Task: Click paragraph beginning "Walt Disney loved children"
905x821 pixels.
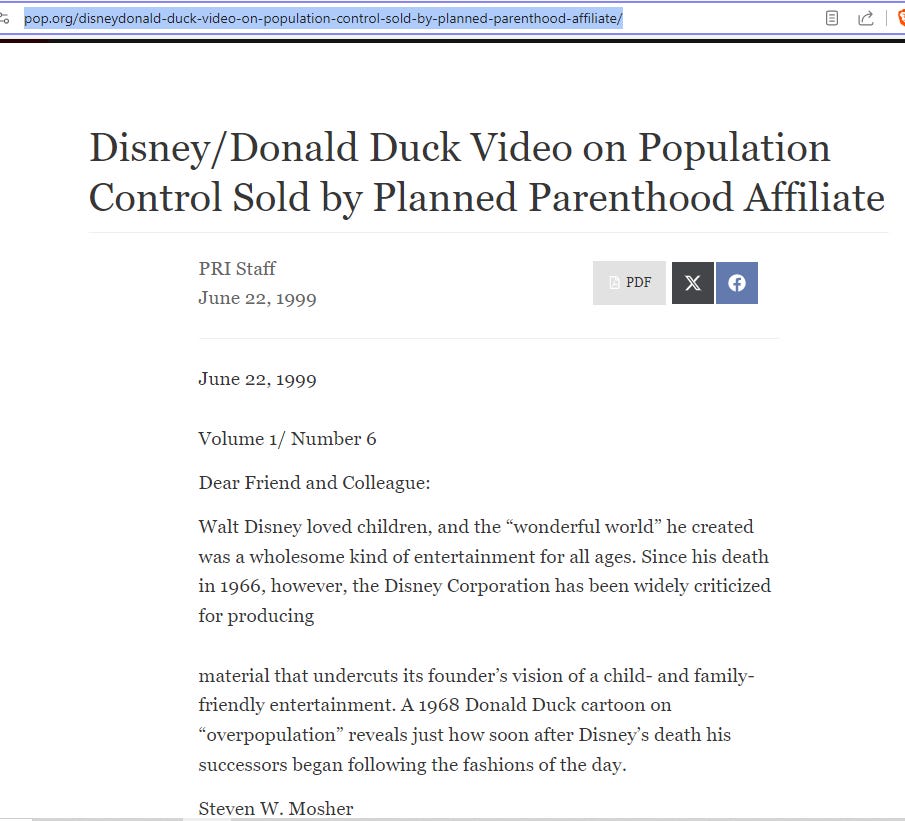Action: (485, 571)
